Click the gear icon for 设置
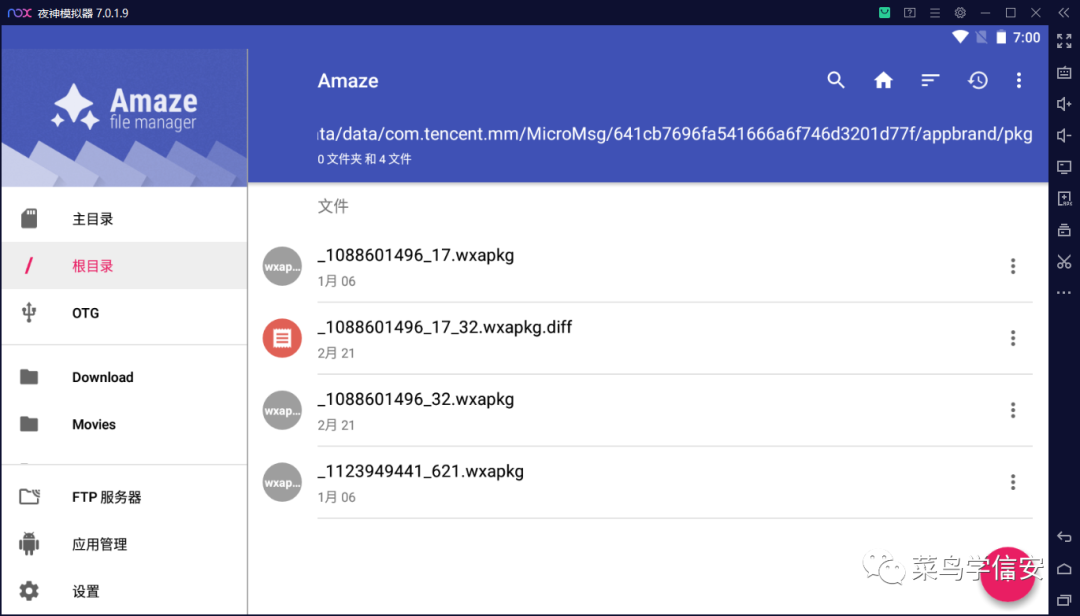The image size is (1080, 616). click(x=29, y=591)
